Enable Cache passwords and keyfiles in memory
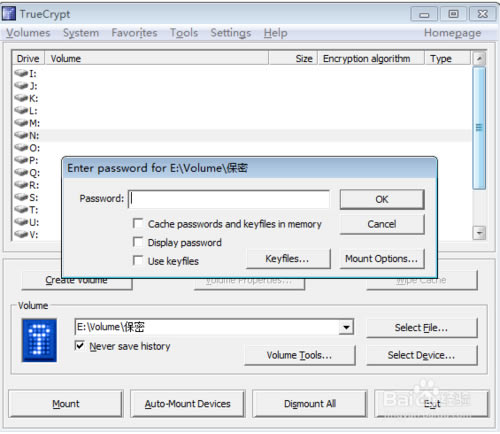Viewport: 500px width, 434px height. click(x=138, y=223)
